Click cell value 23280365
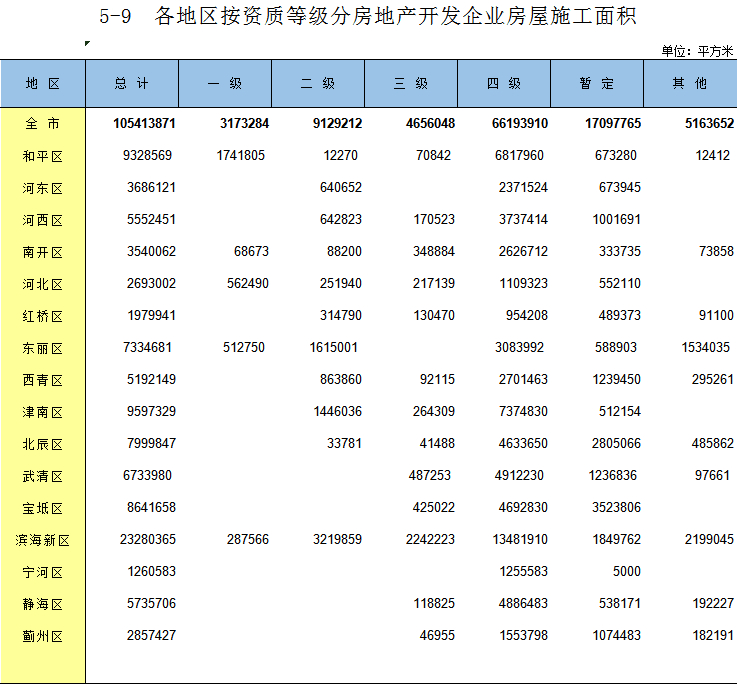This screenshot has height=684, width=737. tap(148, 539)
